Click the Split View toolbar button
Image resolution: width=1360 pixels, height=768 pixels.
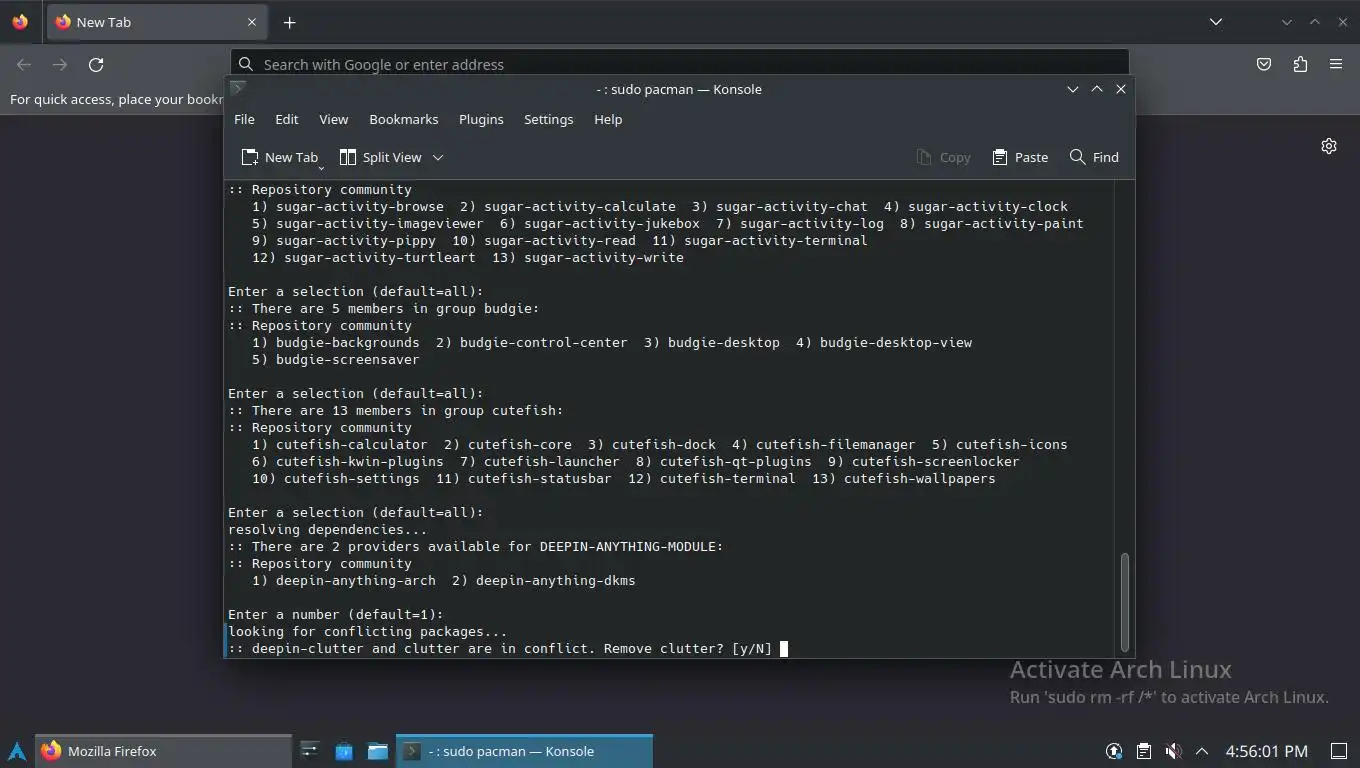click(x=381, y=157)
